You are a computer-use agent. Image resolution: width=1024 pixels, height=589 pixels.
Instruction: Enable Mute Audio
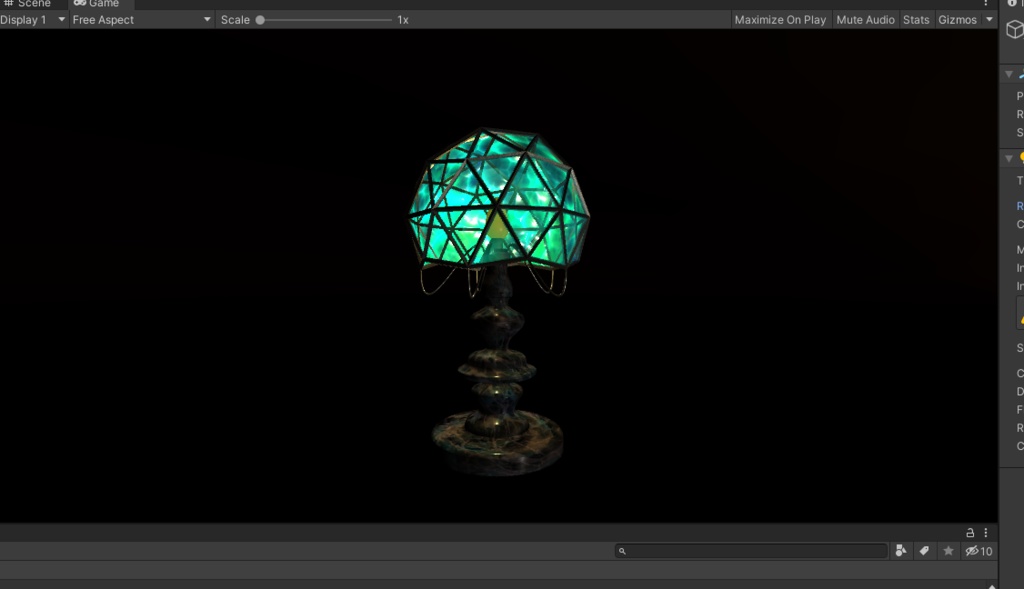(x=865, y=19)
